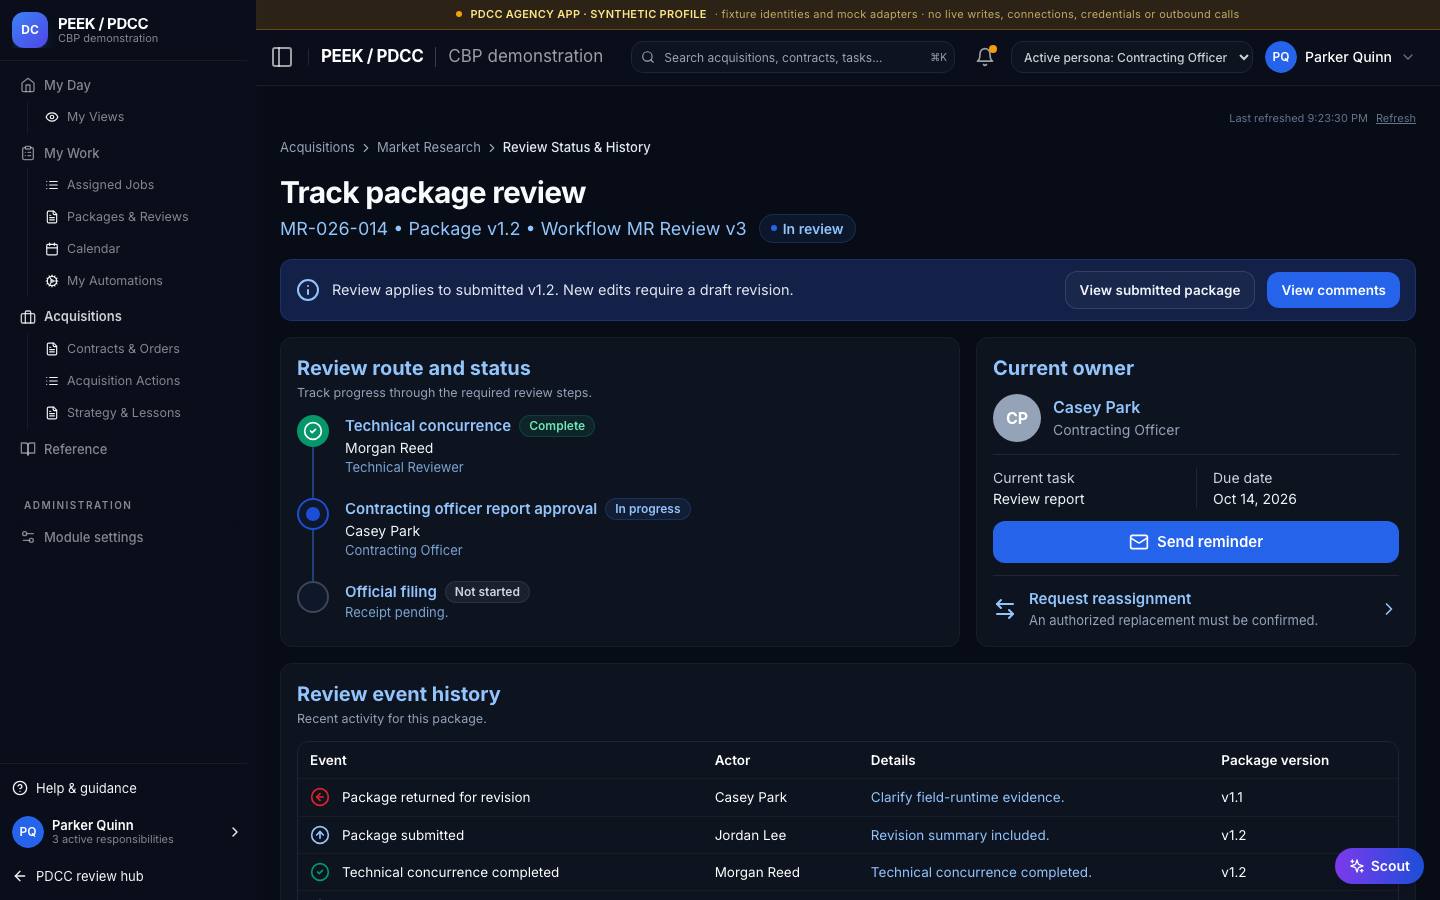This screenshot has height=900, width=1440.
Task: Expand Parker Quinn responsibilities in the sidebar
Action: (x=235, y=832)
